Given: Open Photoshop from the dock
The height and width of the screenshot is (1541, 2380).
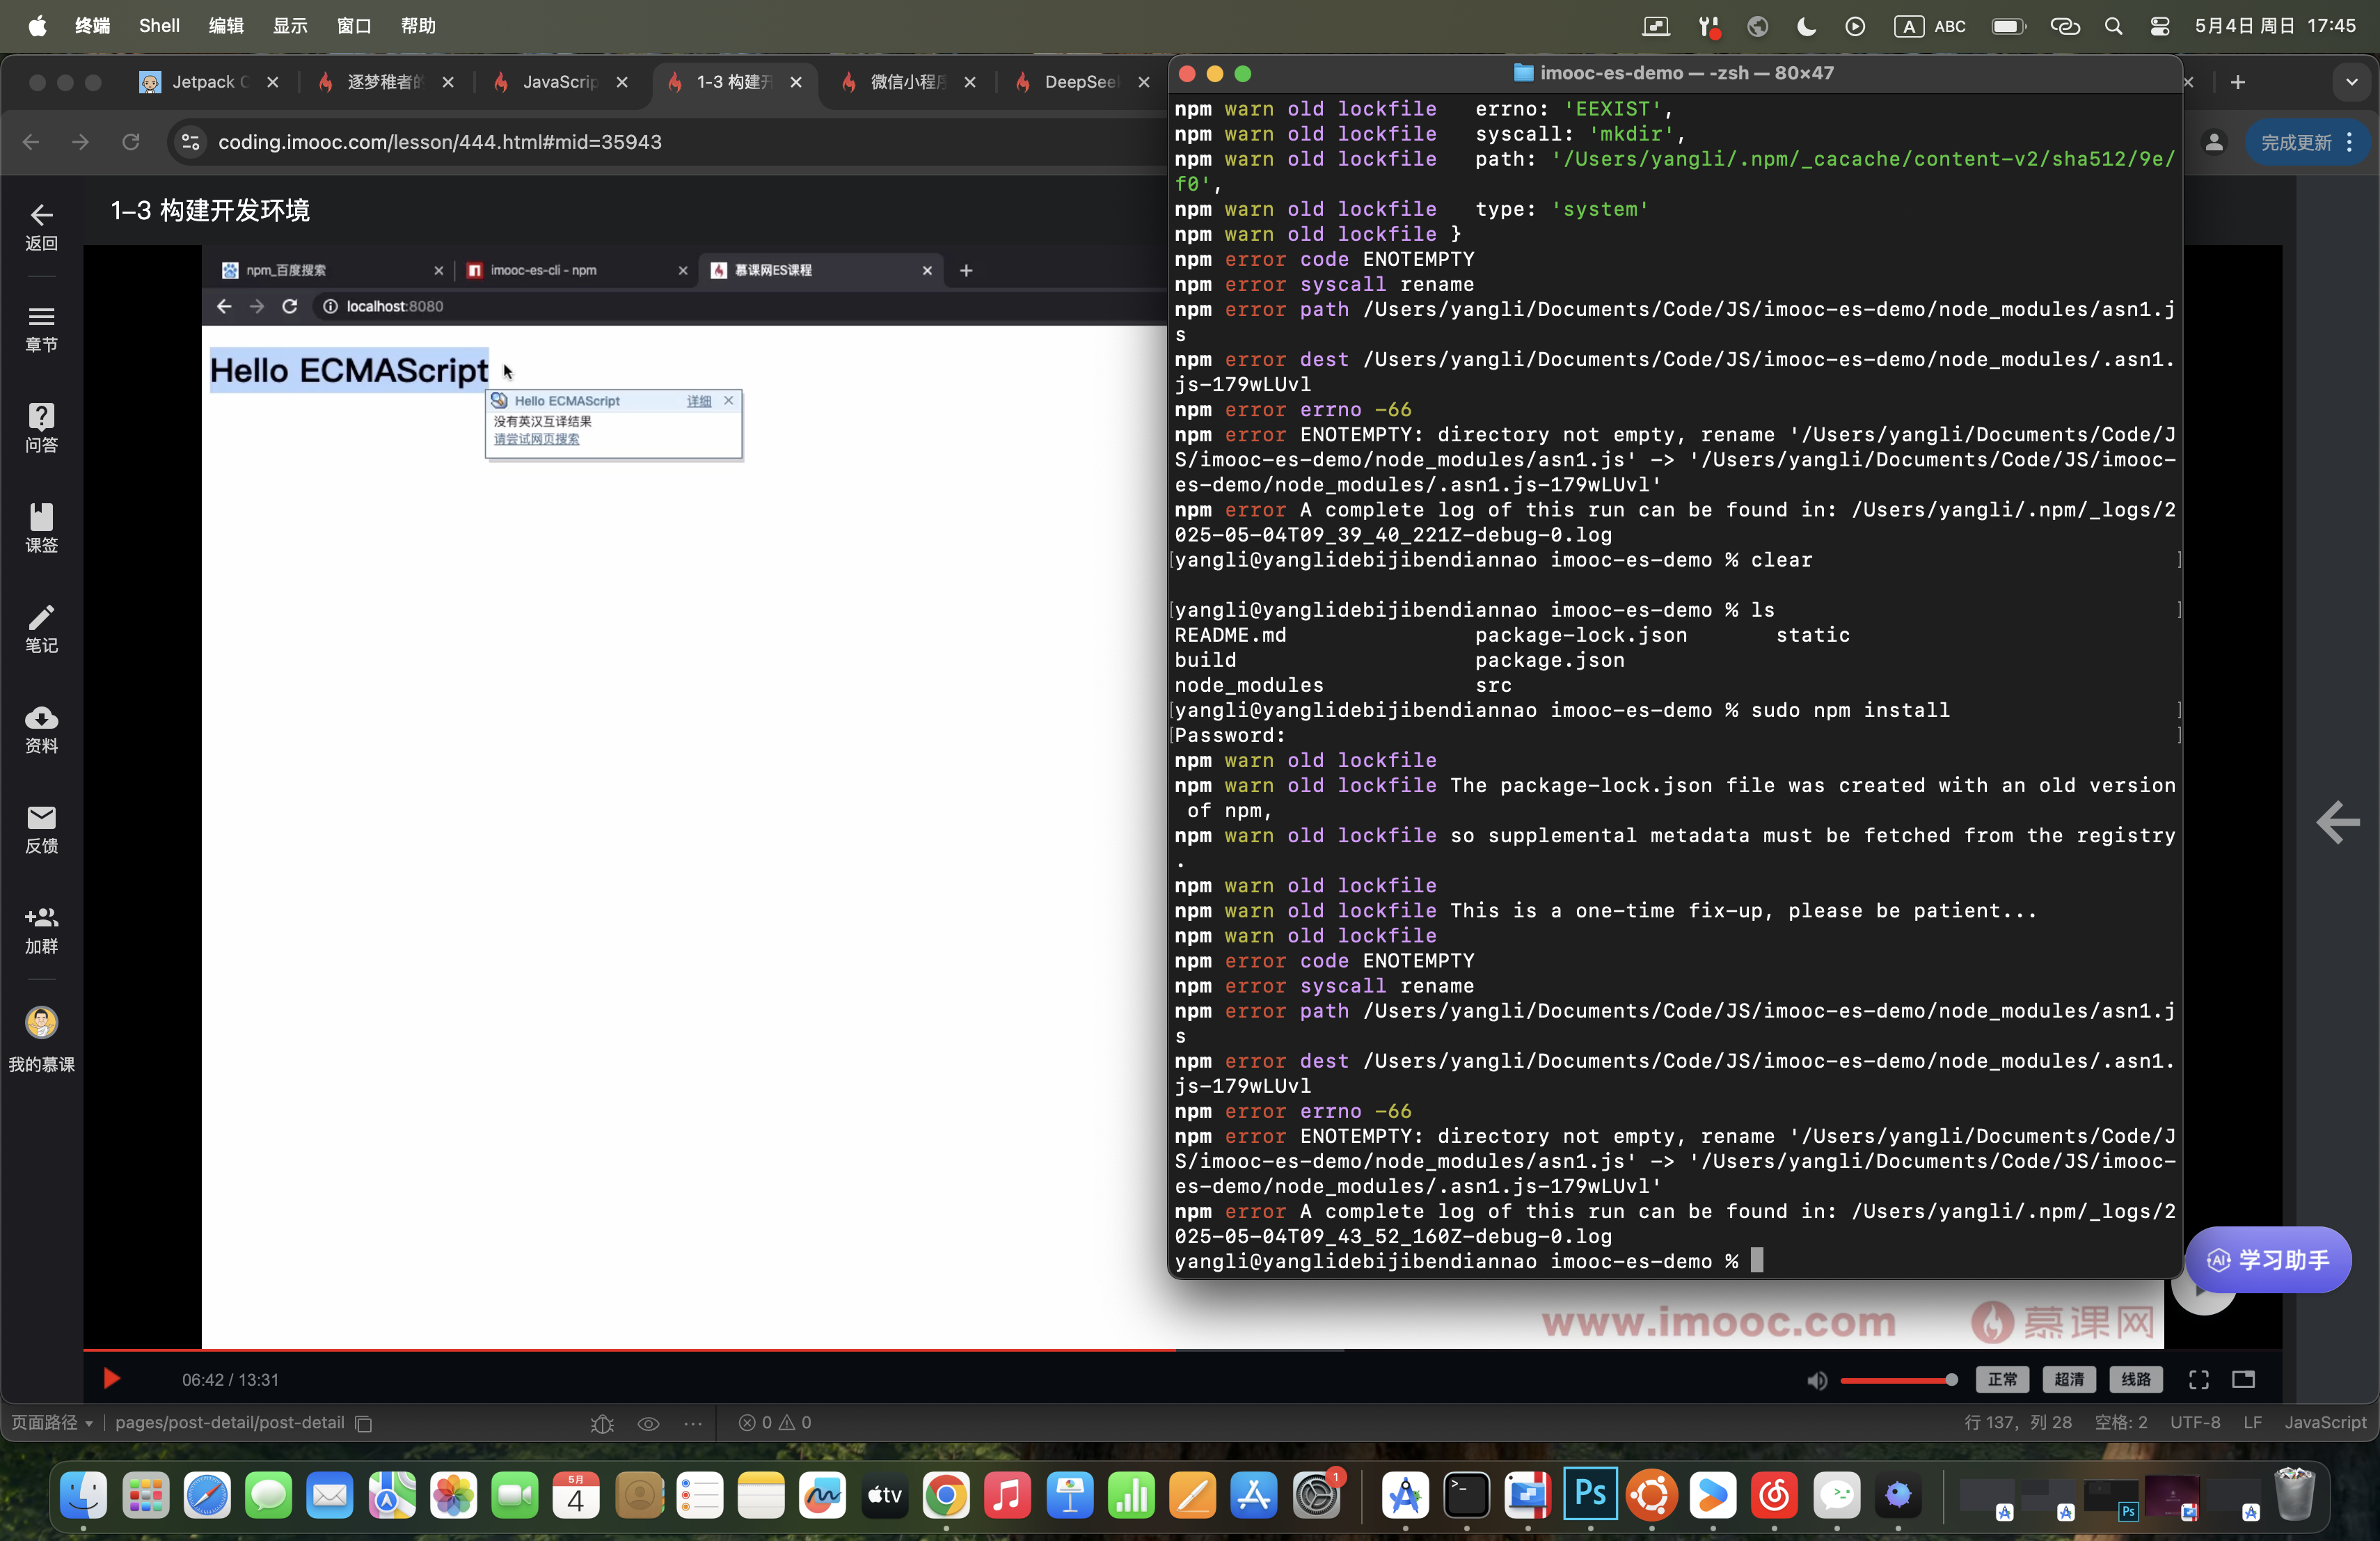Looking at the screenshot, I should (x=1590, y=1495).
